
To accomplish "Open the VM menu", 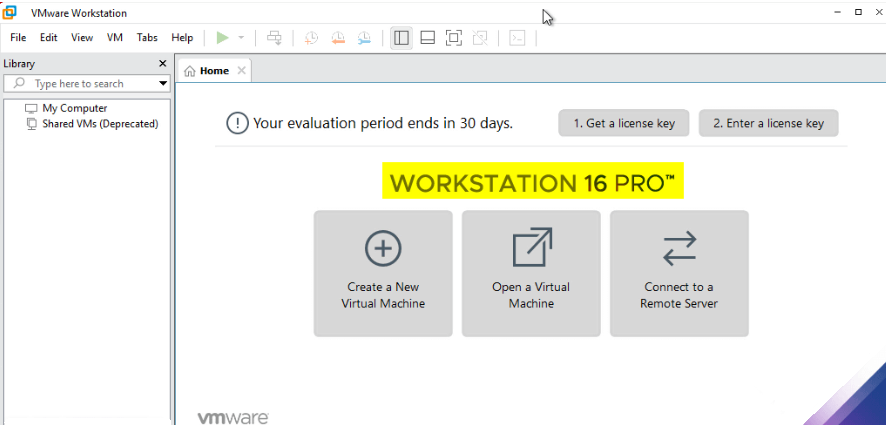I will pos(115,38).
